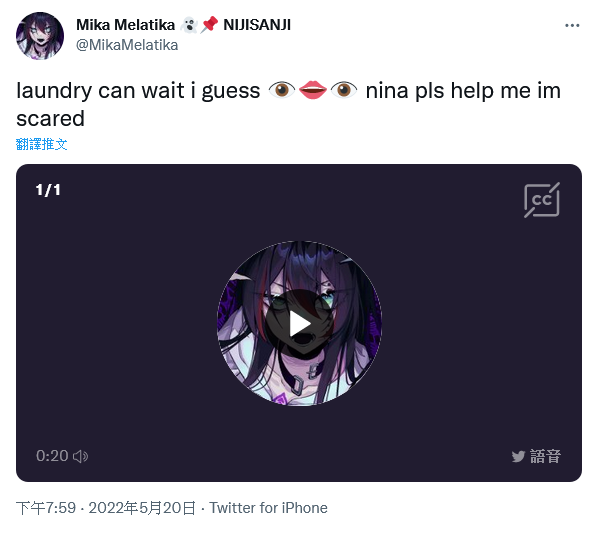Play the voice tweet audio
The image size is (598, 533).
tap(299, 323)
